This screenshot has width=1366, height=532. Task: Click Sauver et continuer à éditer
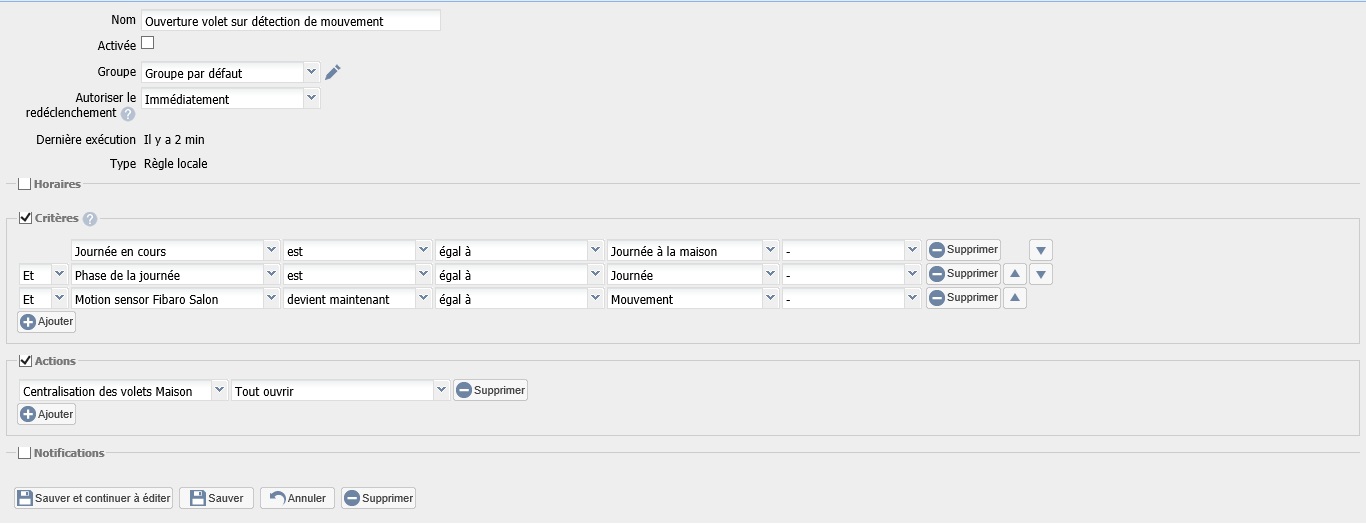click(94, 498)
